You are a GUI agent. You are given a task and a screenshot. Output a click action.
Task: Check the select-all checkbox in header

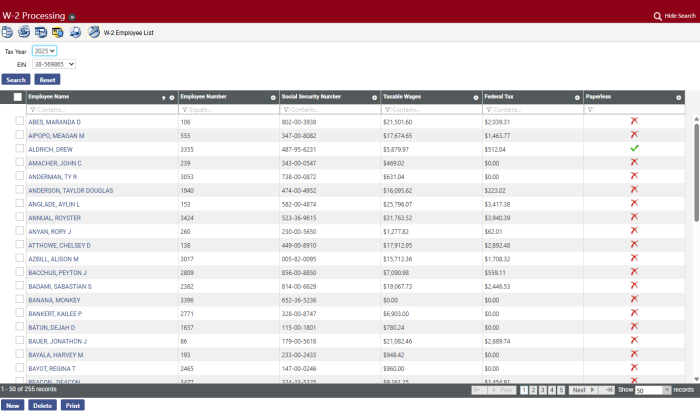[x=18, y=97]
